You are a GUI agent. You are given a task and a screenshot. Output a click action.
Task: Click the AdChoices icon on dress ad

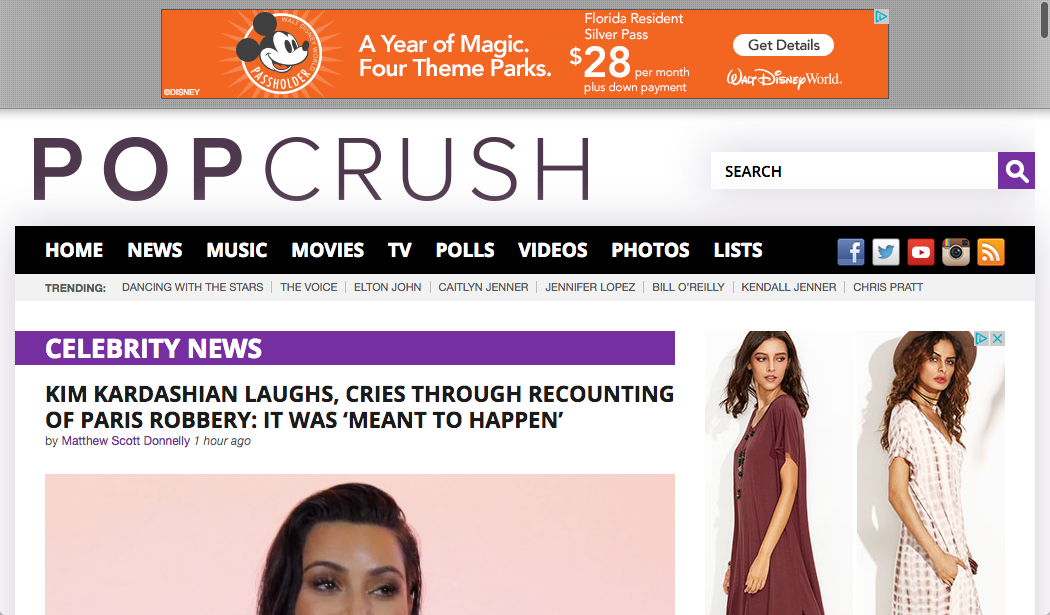pyautogui.click(x=981, y=338)
